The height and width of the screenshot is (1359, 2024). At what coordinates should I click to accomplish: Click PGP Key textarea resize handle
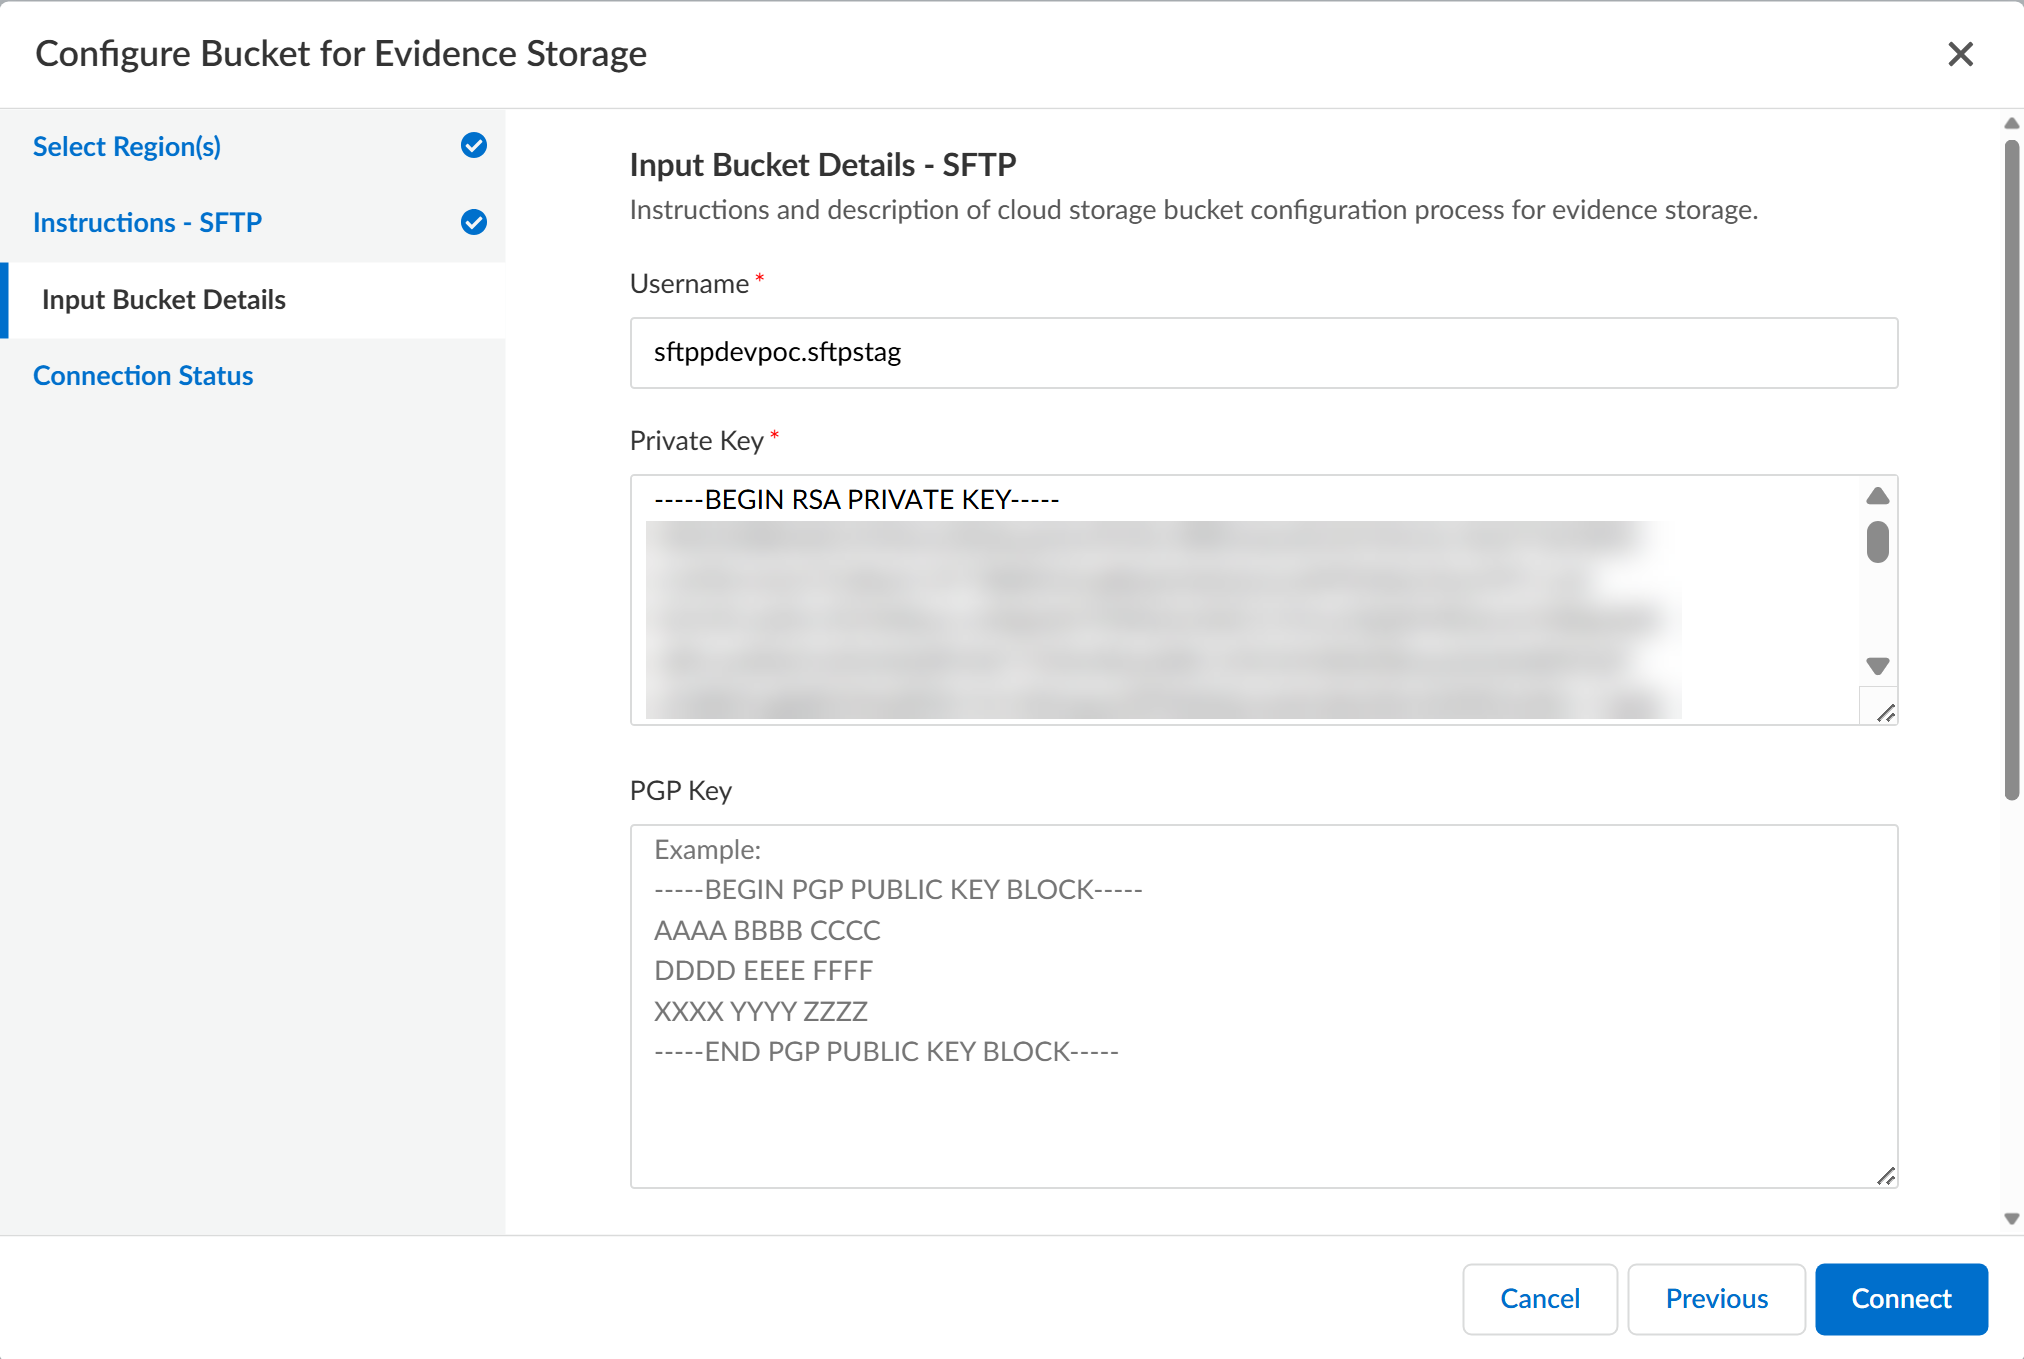tap(1886, 1176)
